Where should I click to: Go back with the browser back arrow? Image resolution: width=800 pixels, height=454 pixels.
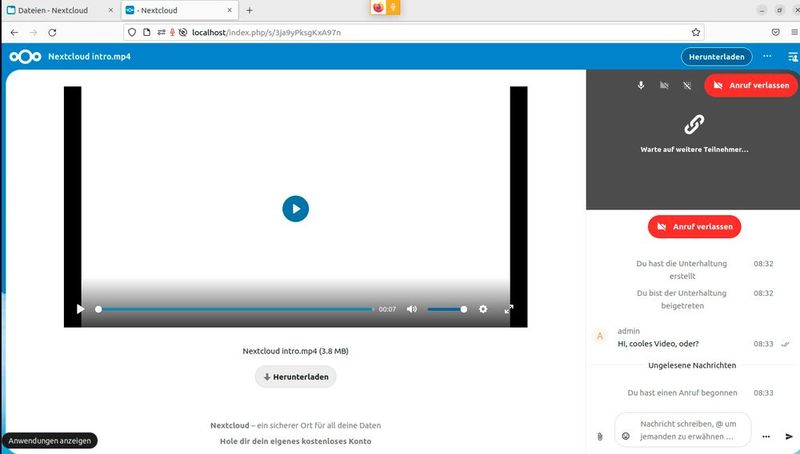(14, 32)
